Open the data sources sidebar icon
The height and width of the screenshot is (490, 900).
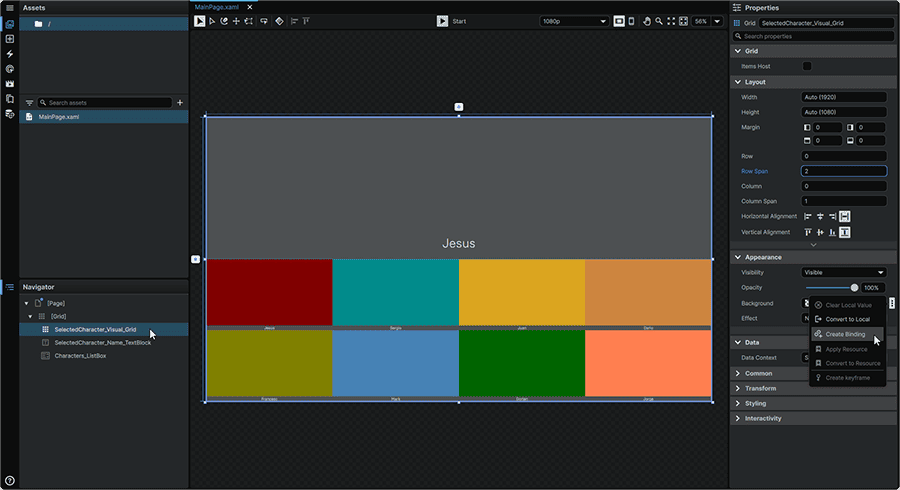point(10,114)
